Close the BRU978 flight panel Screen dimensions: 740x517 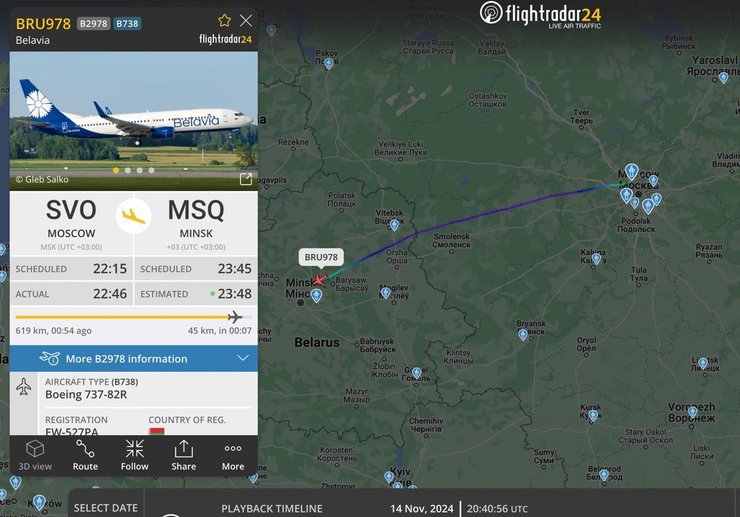[246, 20]
